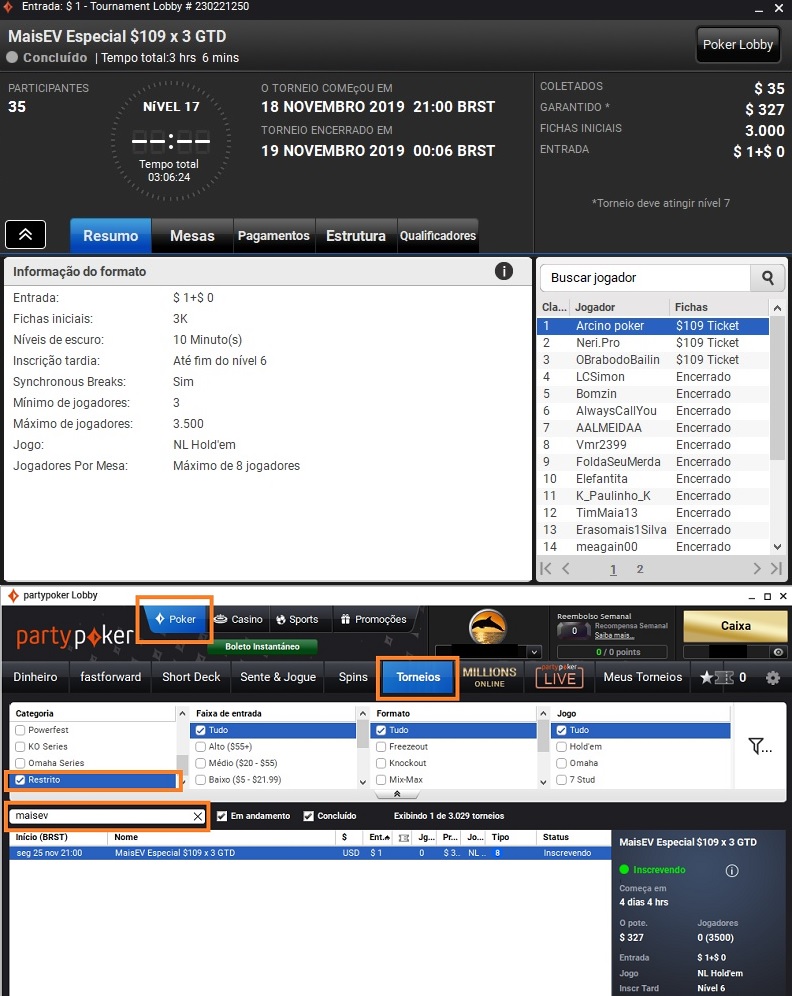Screen dimensions: 792x996
Task: Check the Médio ($20 - $55) filter
Action: click(201, 763)
